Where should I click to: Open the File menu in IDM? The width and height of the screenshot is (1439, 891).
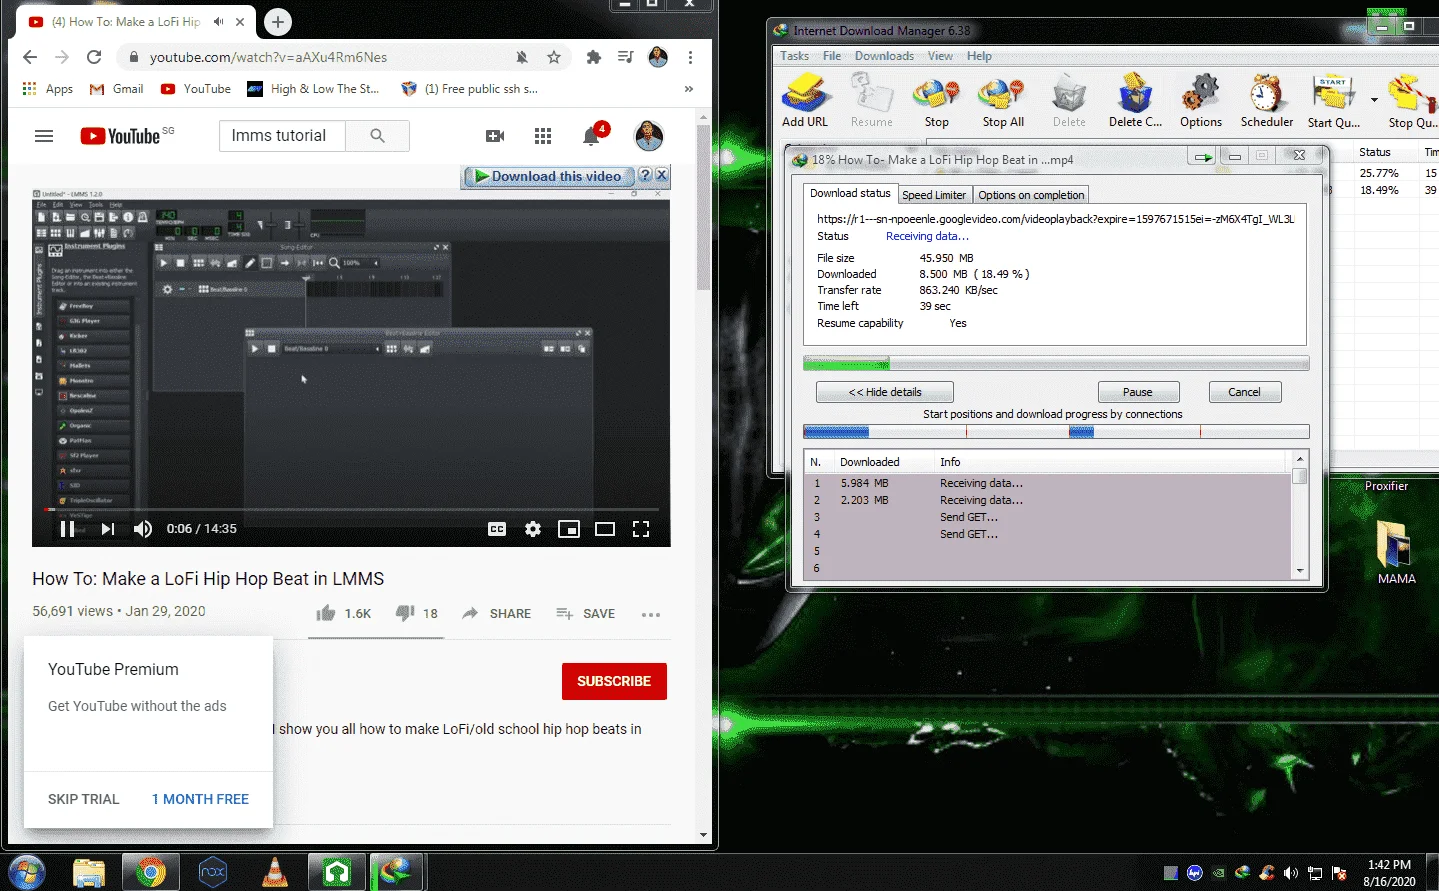(831, 56)
